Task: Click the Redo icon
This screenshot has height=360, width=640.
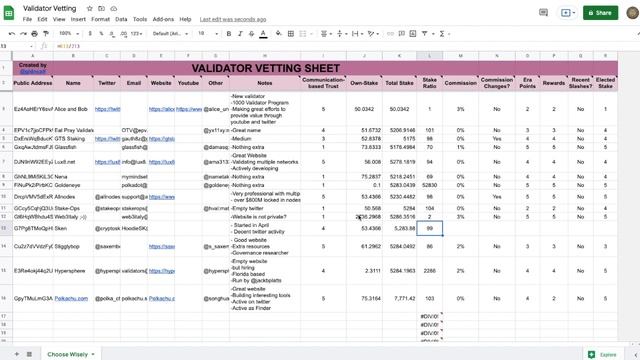Action: click(x=23, y=33)
